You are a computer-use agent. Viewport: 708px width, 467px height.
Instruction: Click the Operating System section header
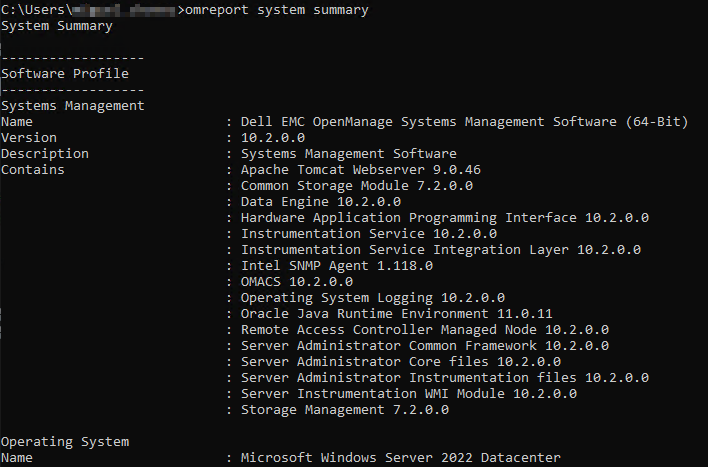pos(65,441)
